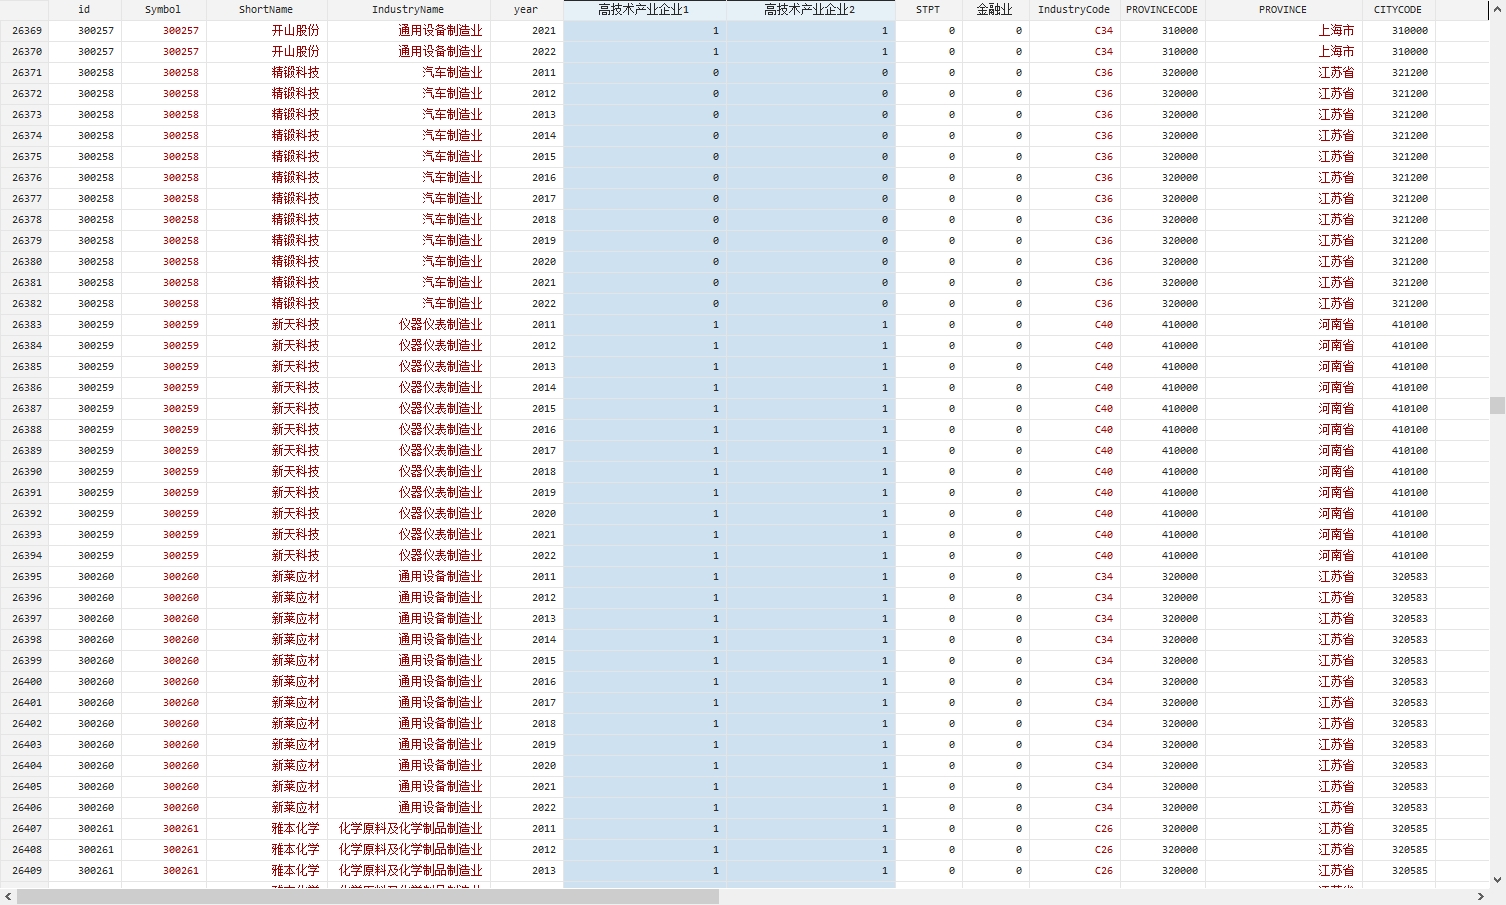Click the scroll down arrow of vertical scrollbar
Image resolution: width=1506 pixels, height=905 pixels.
[x=1497, y=880]
